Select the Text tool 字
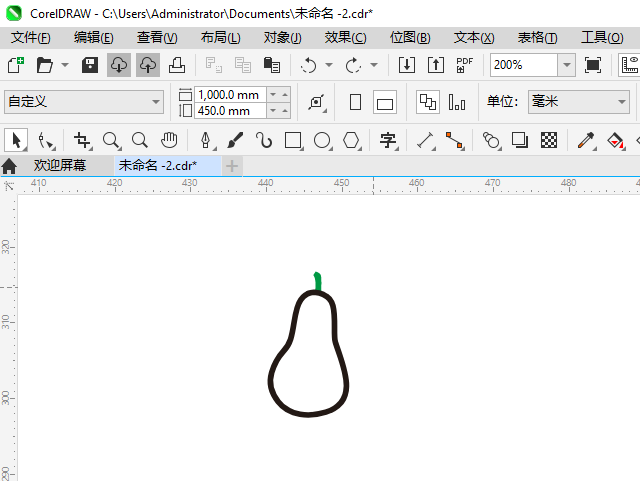 coord(388,140)
